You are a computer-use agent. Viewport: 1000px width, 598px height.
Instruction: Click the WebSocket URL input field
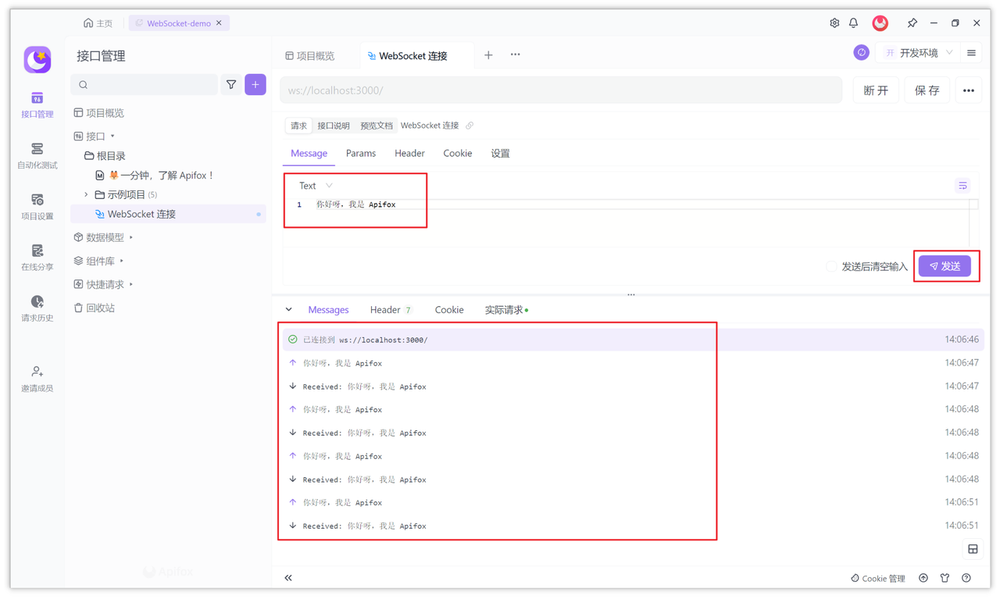click(x=560, y=89)
